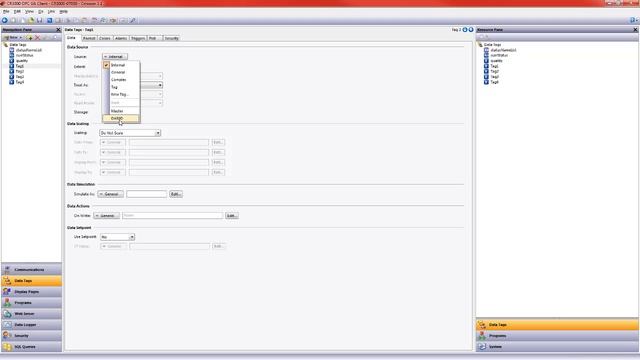
Task: Choose General option in Source menu
Action: click(x=121, y=73)
